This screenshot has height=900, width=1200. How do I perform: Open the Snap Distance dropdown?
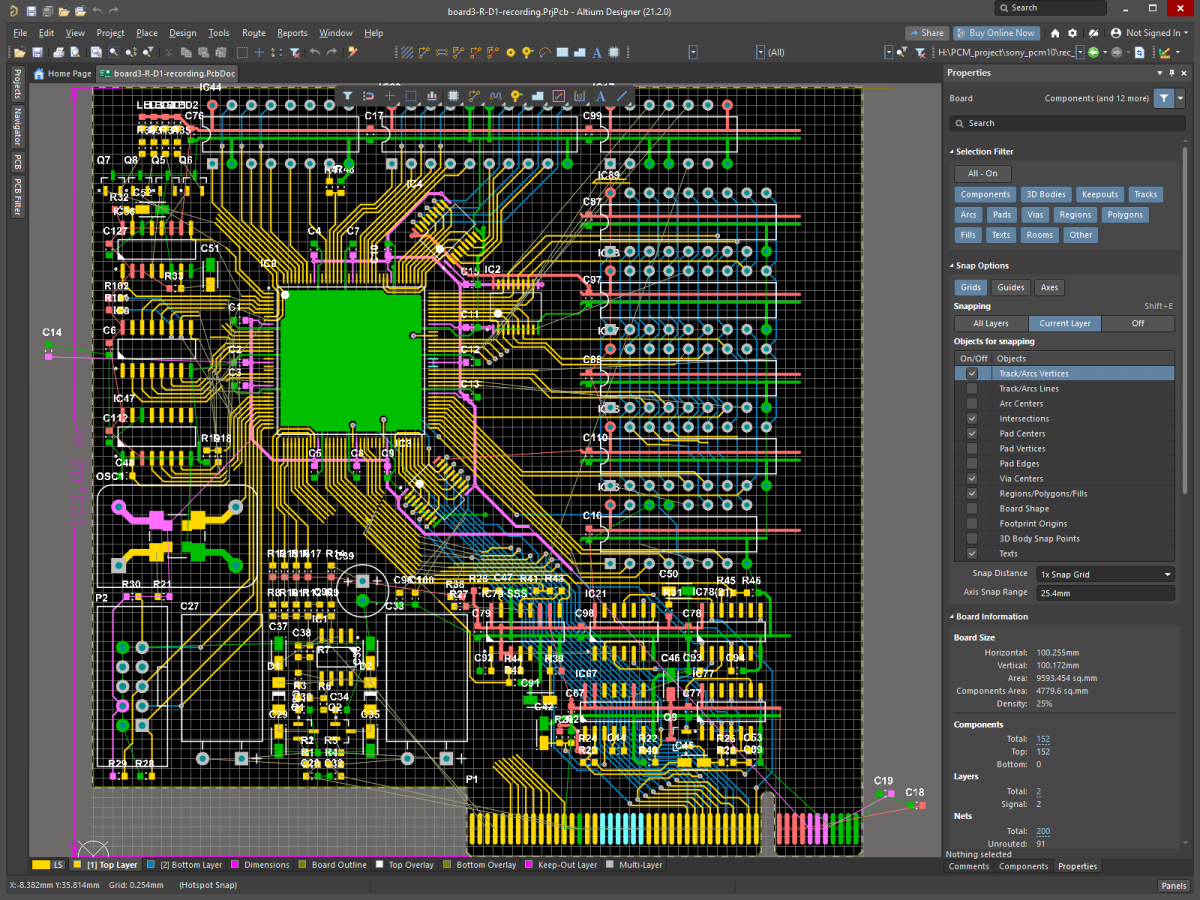coord(1105,574)
